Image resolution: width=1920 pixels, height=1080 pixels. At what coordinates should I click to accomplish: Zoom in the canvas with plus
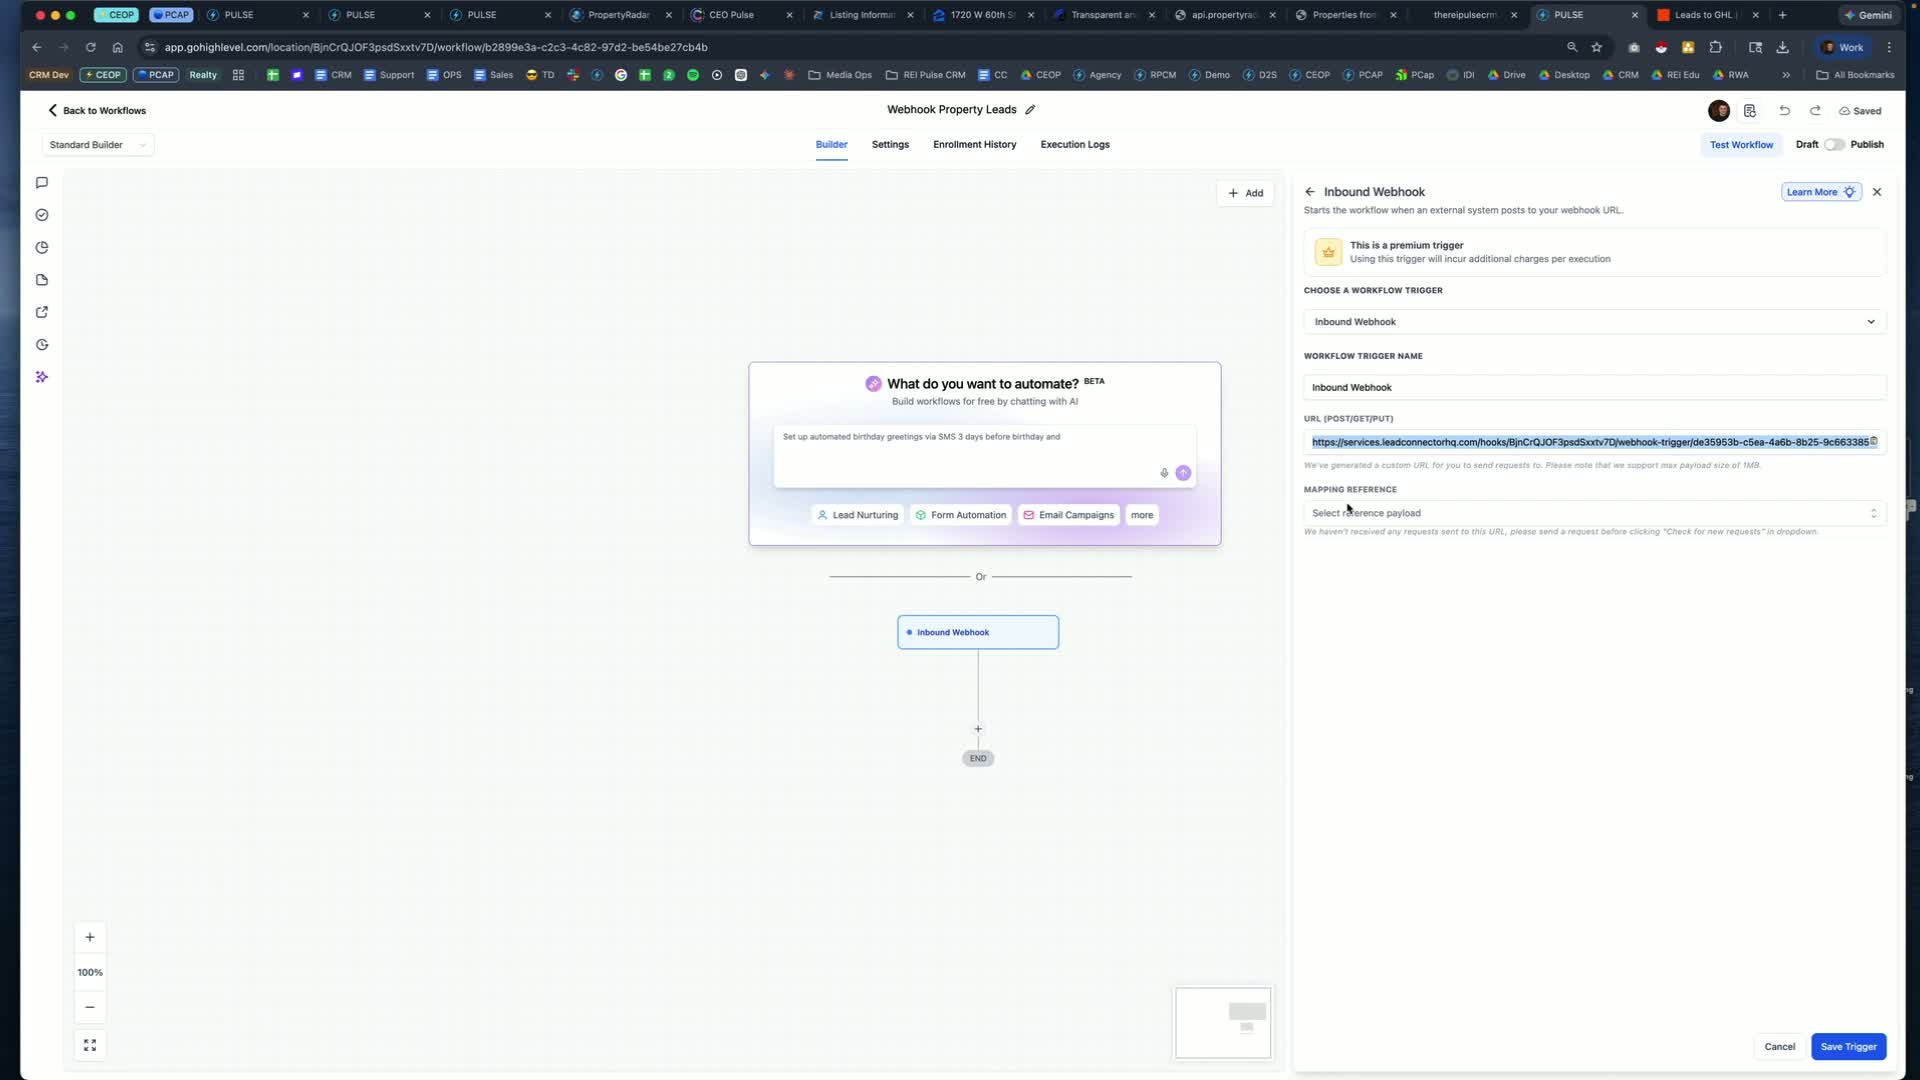(x=90, y=937)
